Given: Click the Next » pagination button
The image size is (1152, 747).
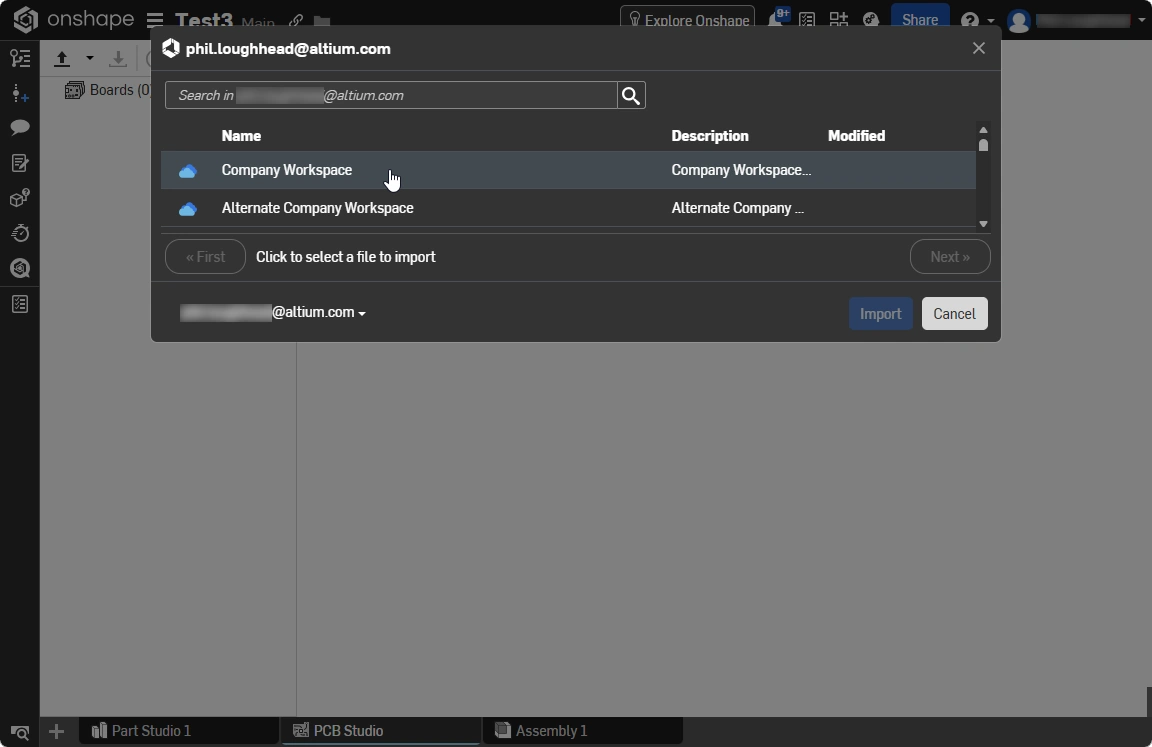Looking at the screenshot, I should [950, 256].
